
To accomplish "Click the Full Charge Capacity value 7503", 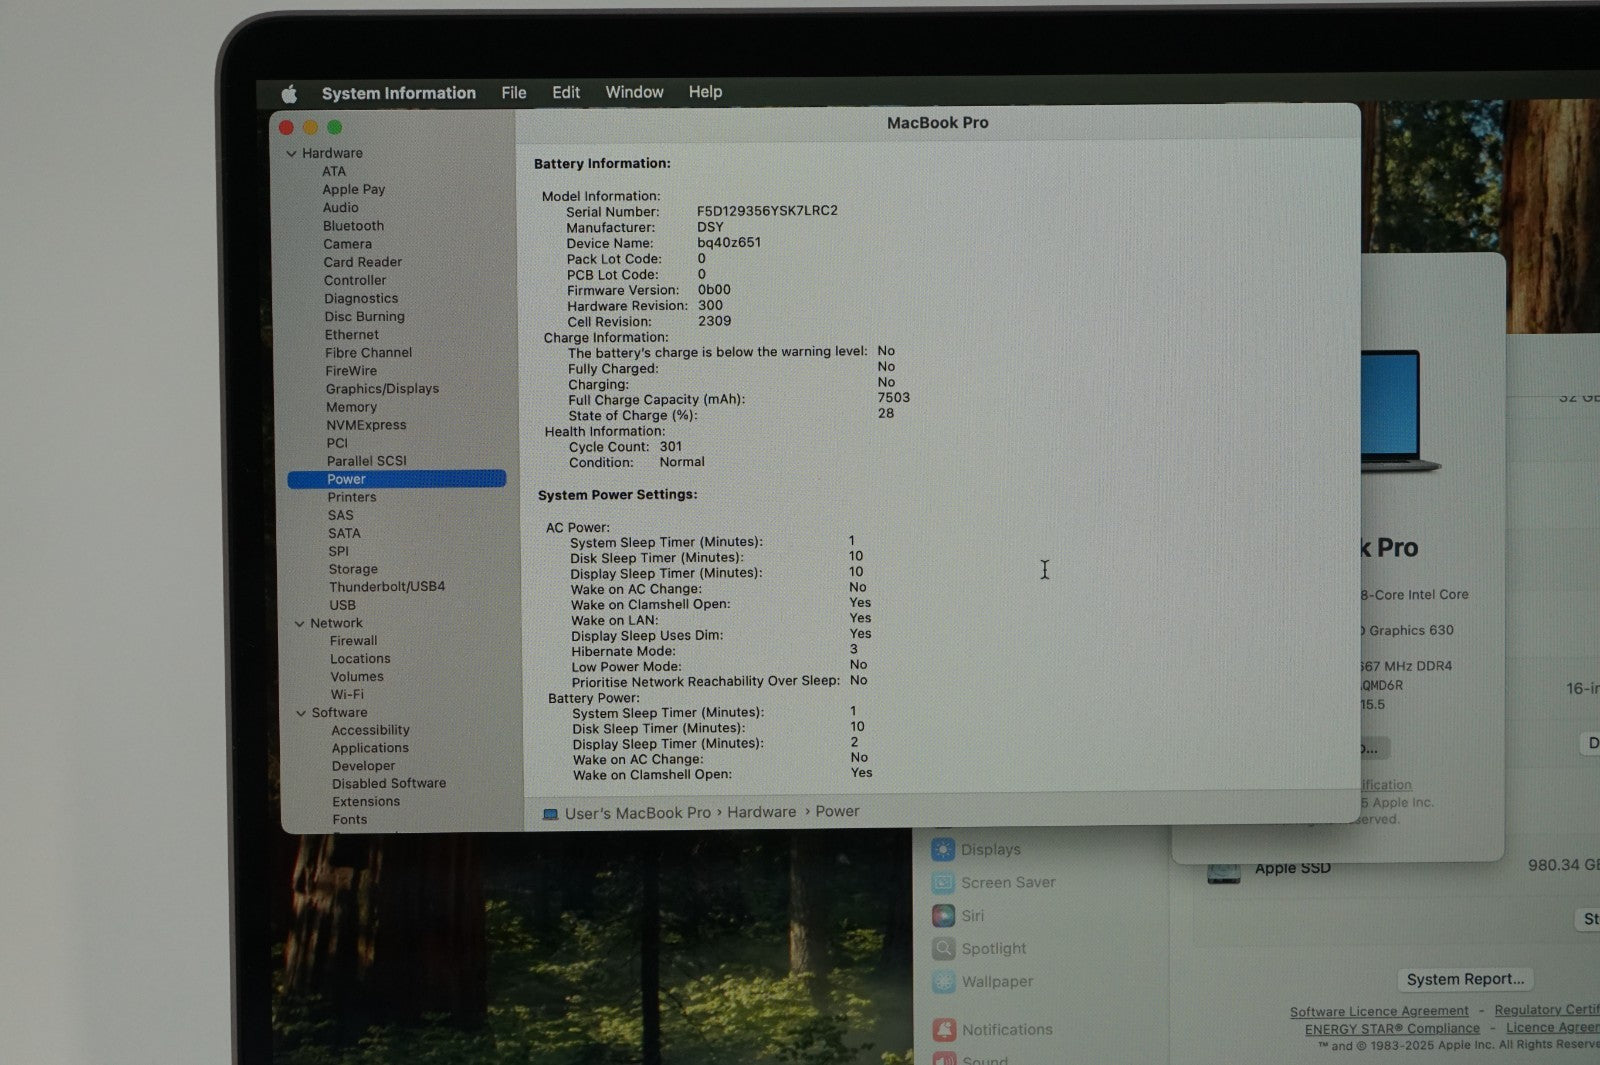I will pyautogui.click(x=894, y=398).
